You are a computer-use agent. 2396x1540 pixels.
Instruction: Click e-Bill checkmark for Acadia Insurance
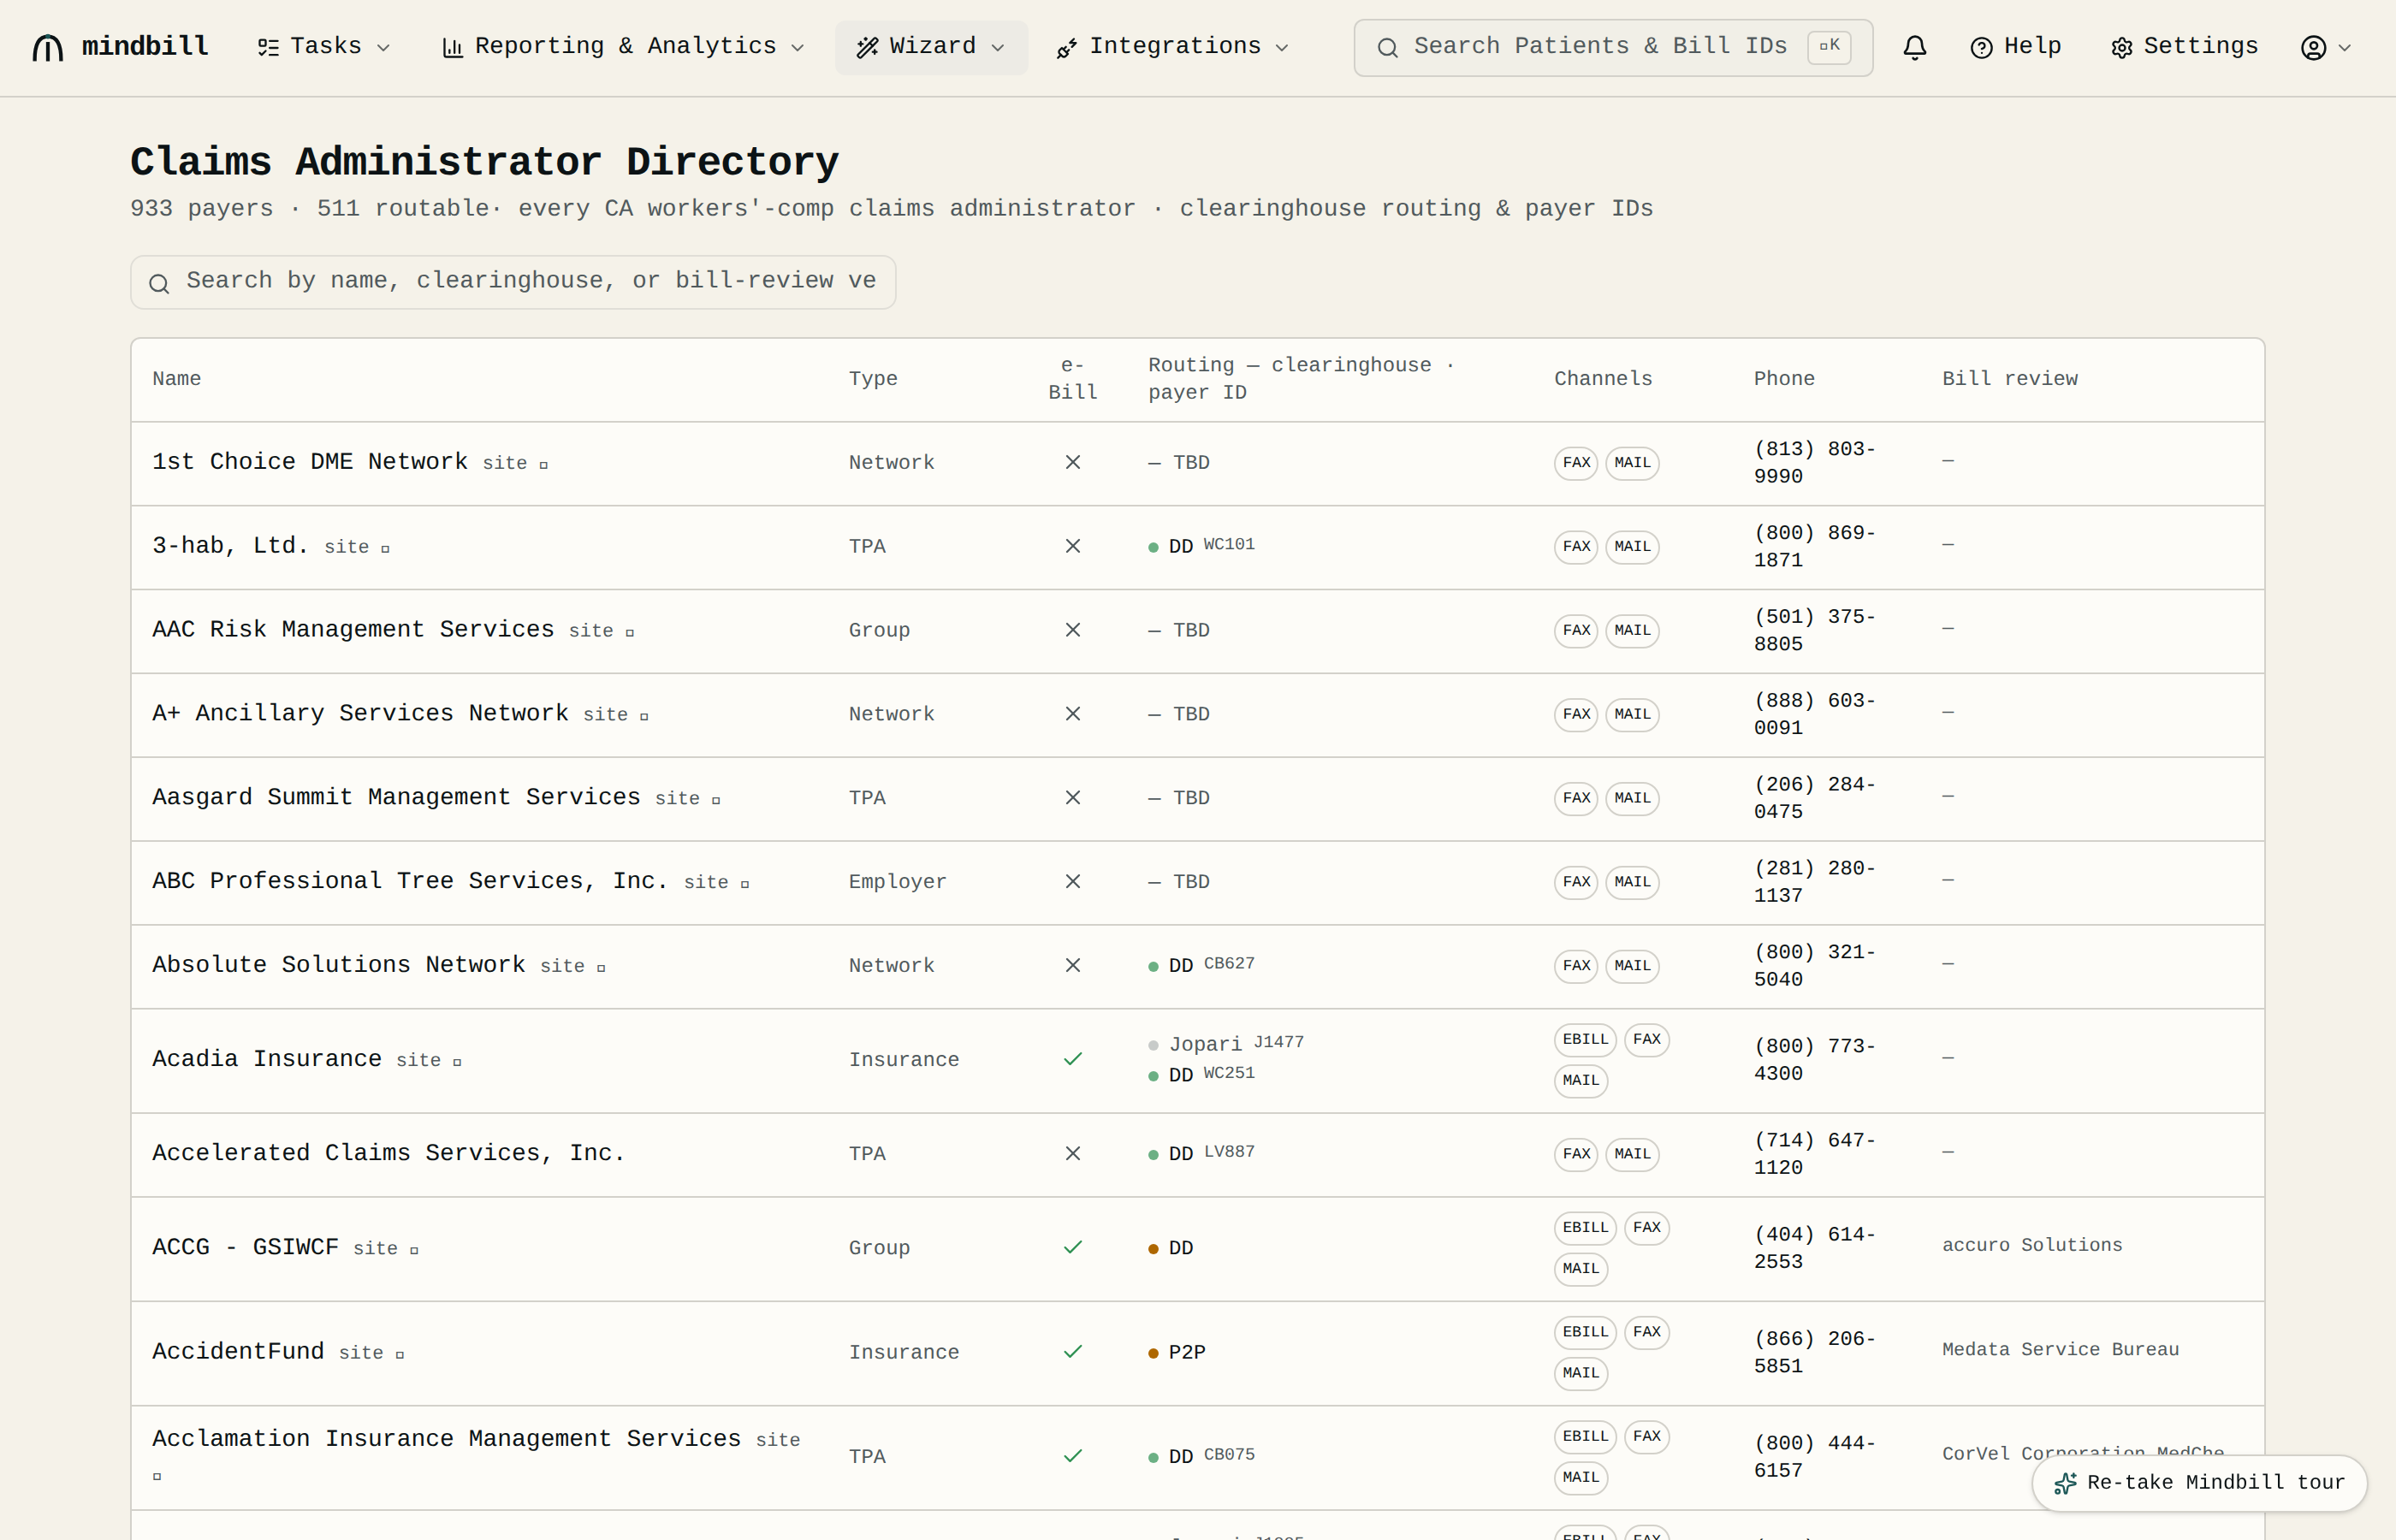(x=1072, y=1059)
